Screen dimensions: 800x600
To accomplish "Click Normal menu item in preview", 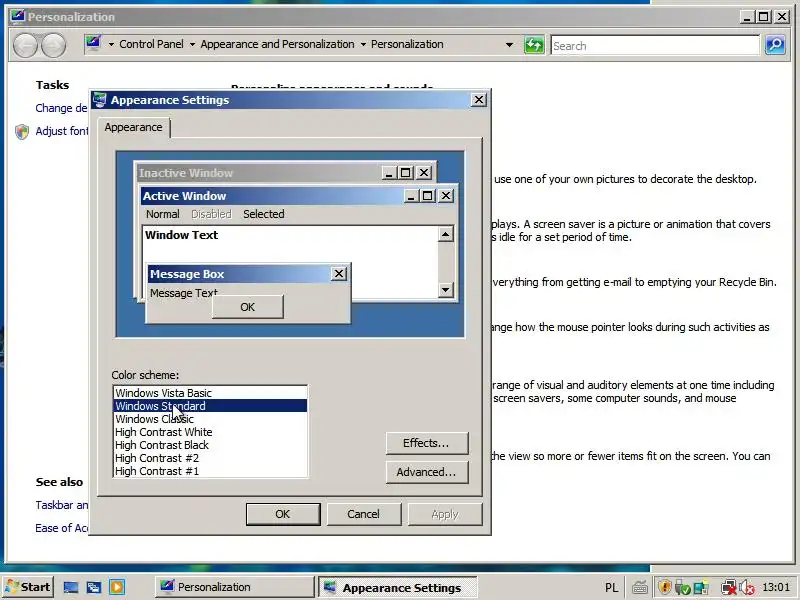I will (x=163, y=214).
